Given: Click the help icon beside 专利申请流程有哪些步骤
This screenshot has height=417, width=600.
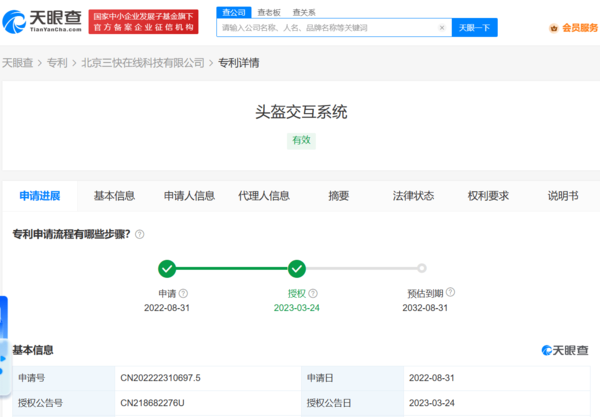Looking at the screenshot, I should point(139,234).
